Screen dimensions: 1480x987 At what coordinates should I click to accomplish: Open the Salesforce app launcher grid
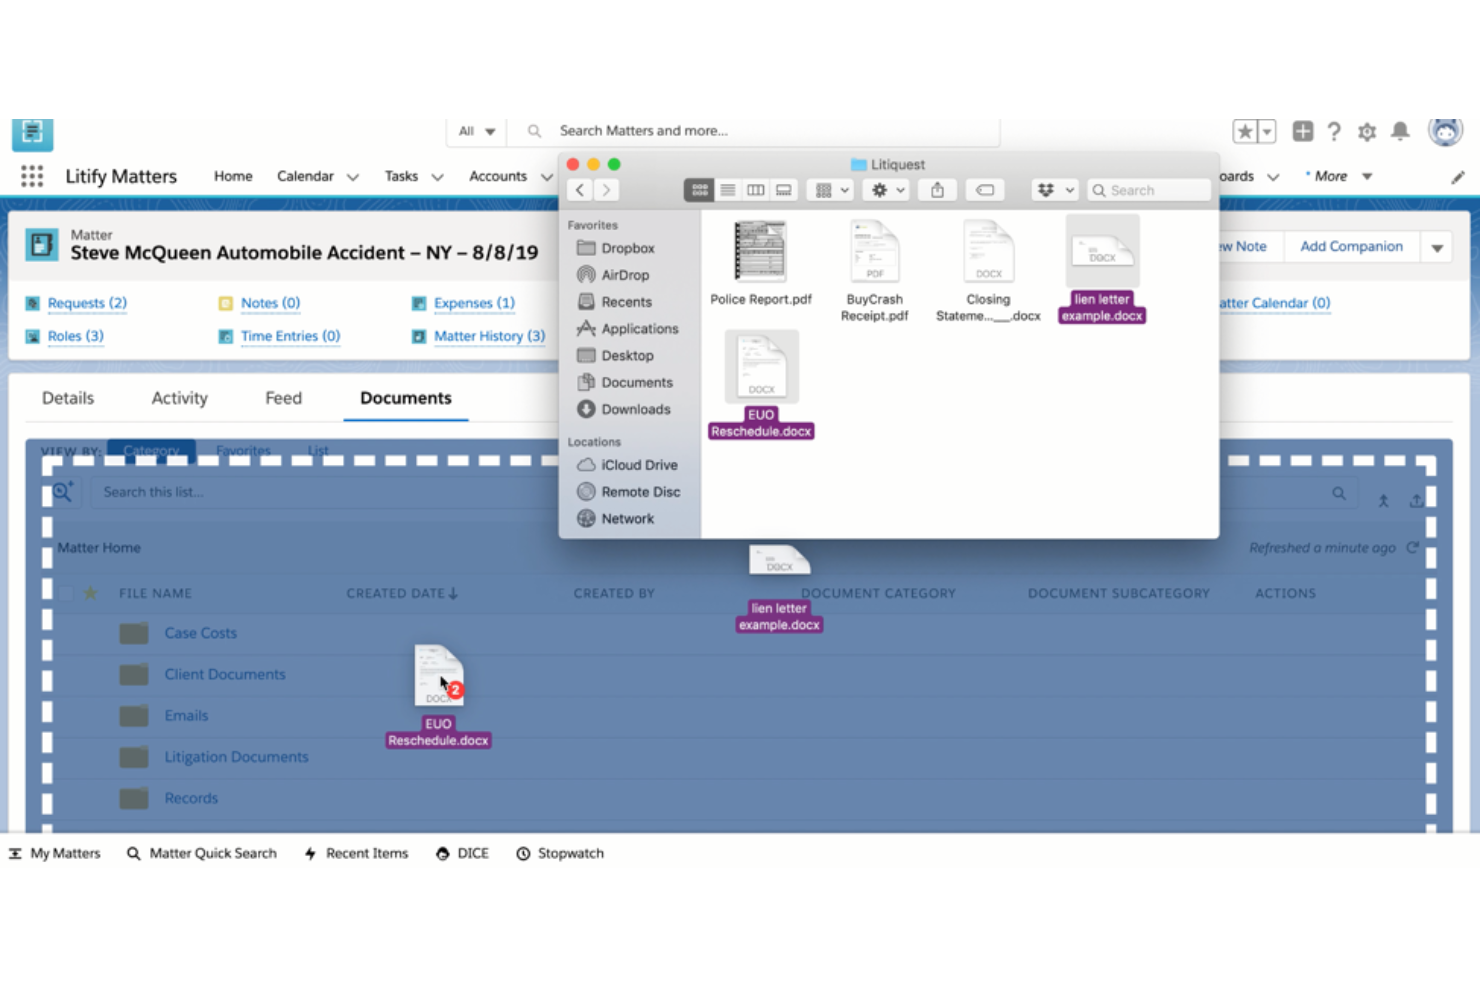(x=32, y=176)
